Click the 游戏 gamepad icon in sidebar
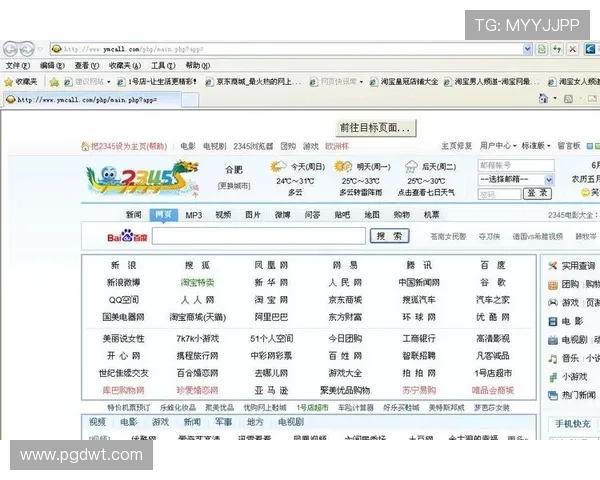The height and width of the screenshot is (480, 600). (553, 302)
